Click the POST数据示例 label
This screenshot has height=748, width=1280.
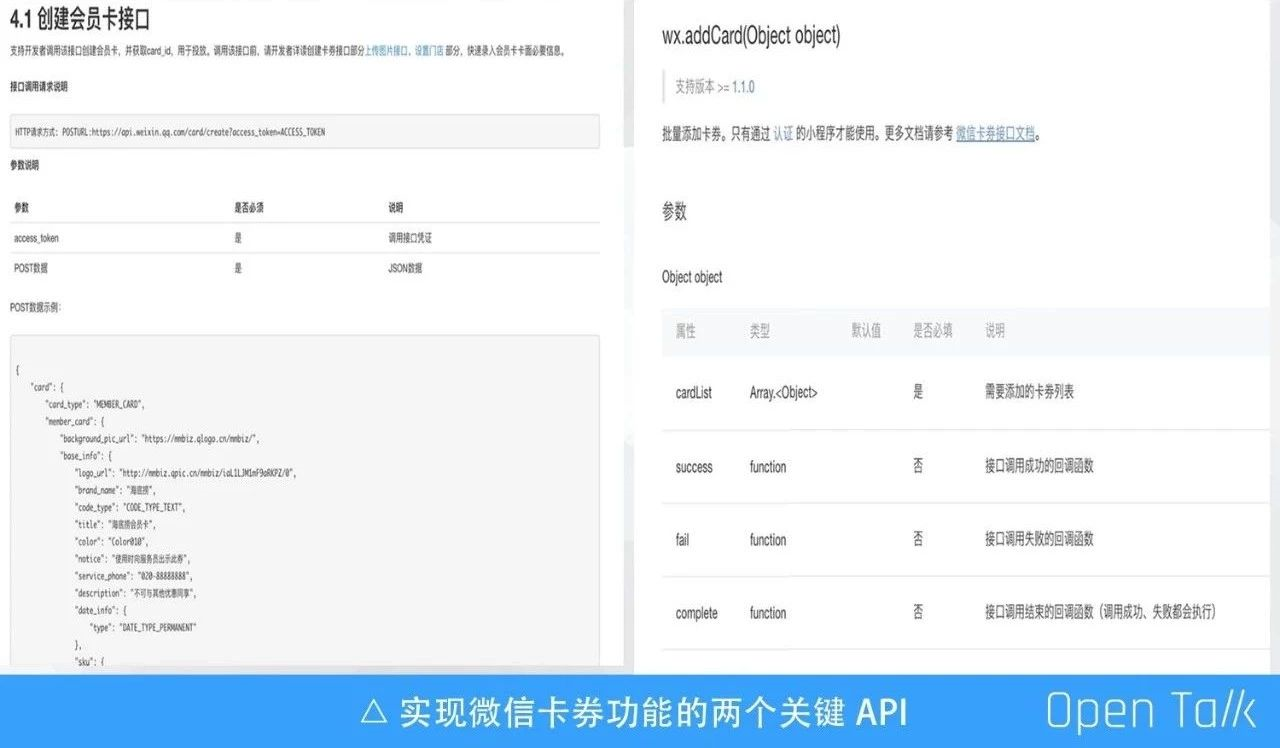35,307
